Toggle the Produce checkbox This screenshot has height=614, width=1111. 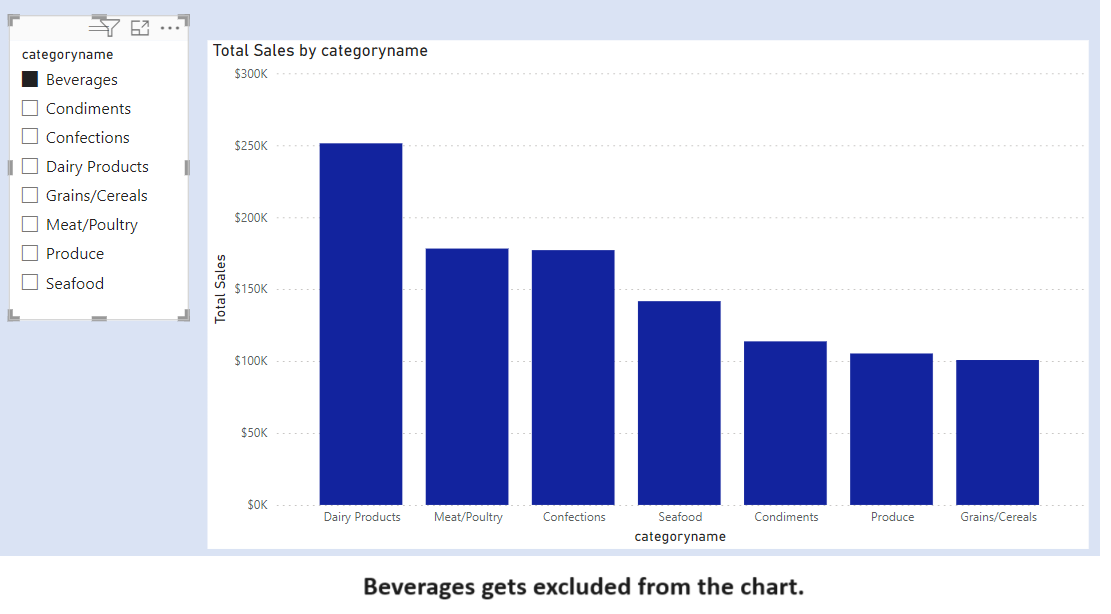pyautogui.click(x=30, y=253)
